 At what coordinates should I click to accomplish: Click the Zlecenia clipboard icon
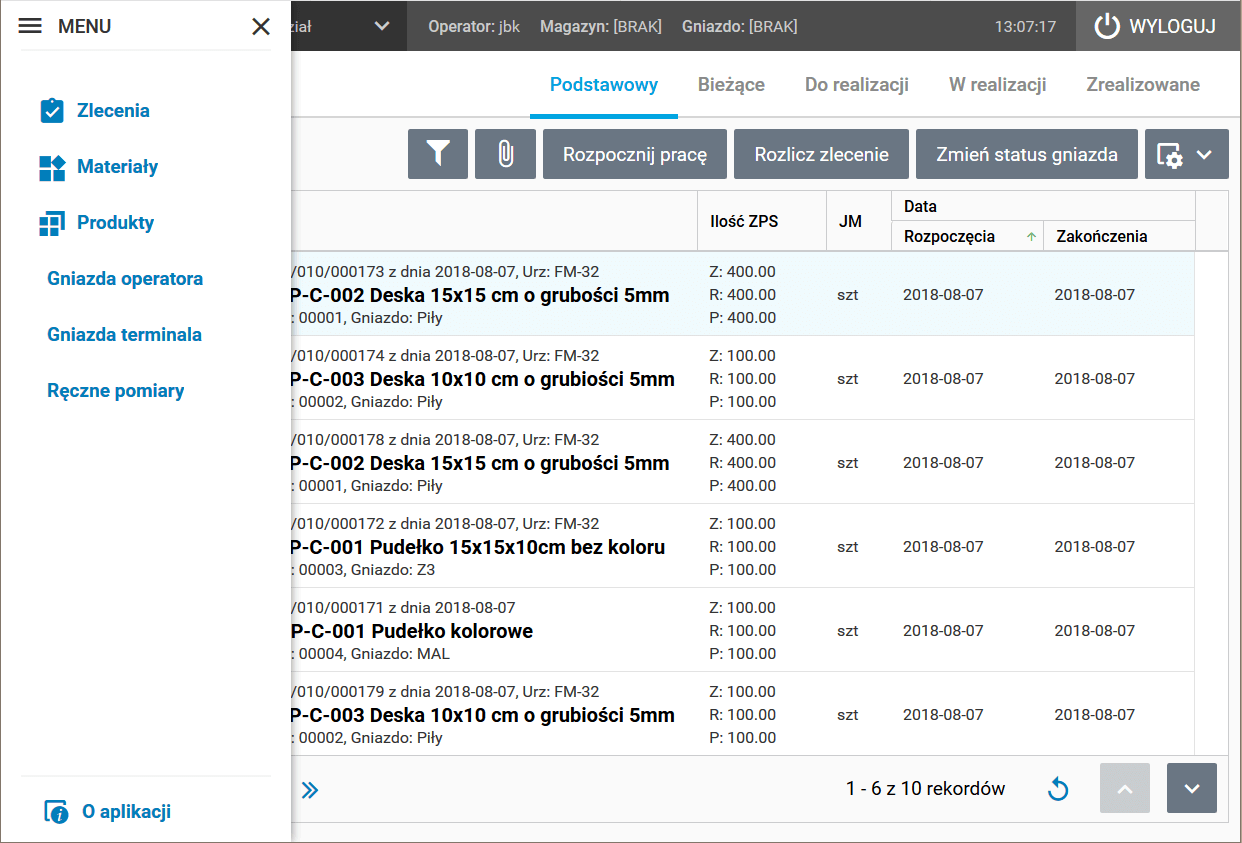point(52,110)
